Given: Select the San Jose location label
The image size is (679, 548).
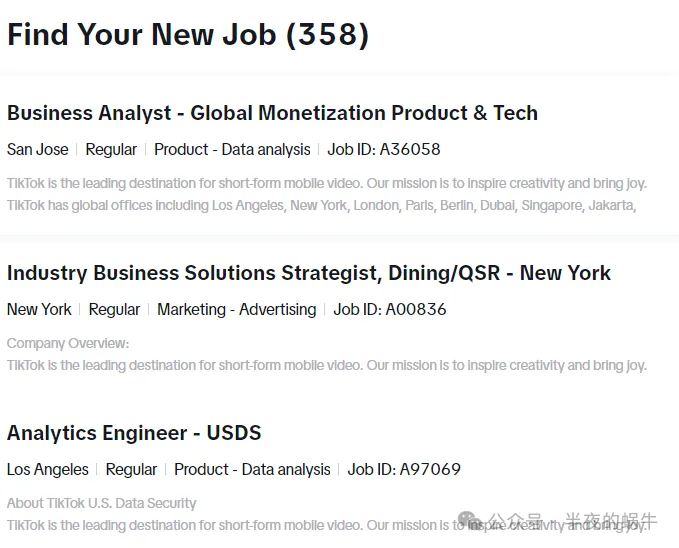Looking at the screenshot, I should point(38,149).
